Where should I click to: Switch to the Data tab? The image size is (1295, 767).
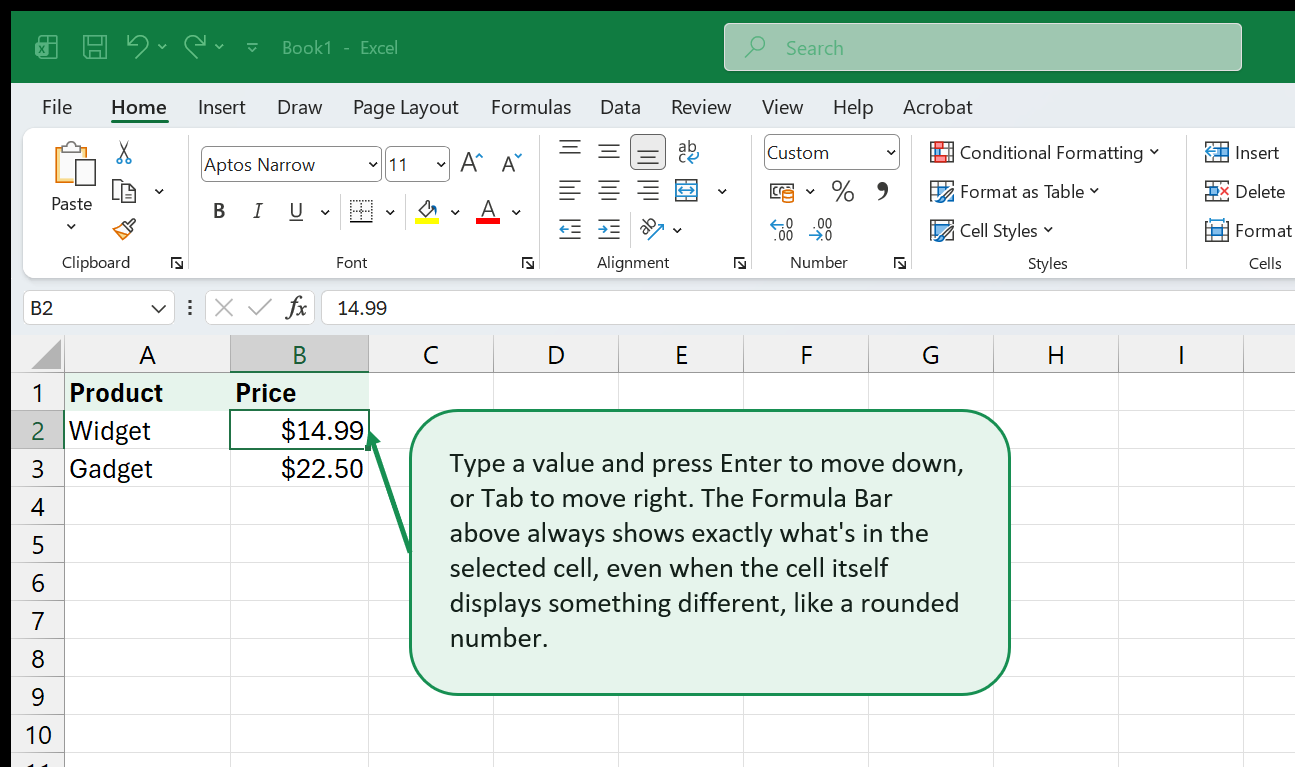click(x=620, y=107)
